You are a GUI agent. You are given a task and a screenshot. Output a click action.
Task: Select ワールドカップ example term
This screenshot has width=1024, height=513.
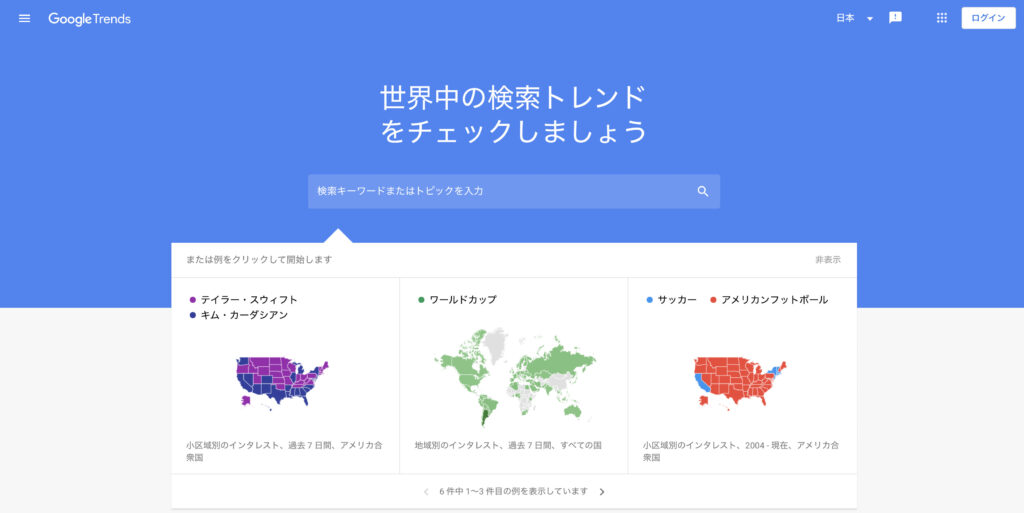pos(463,300)
